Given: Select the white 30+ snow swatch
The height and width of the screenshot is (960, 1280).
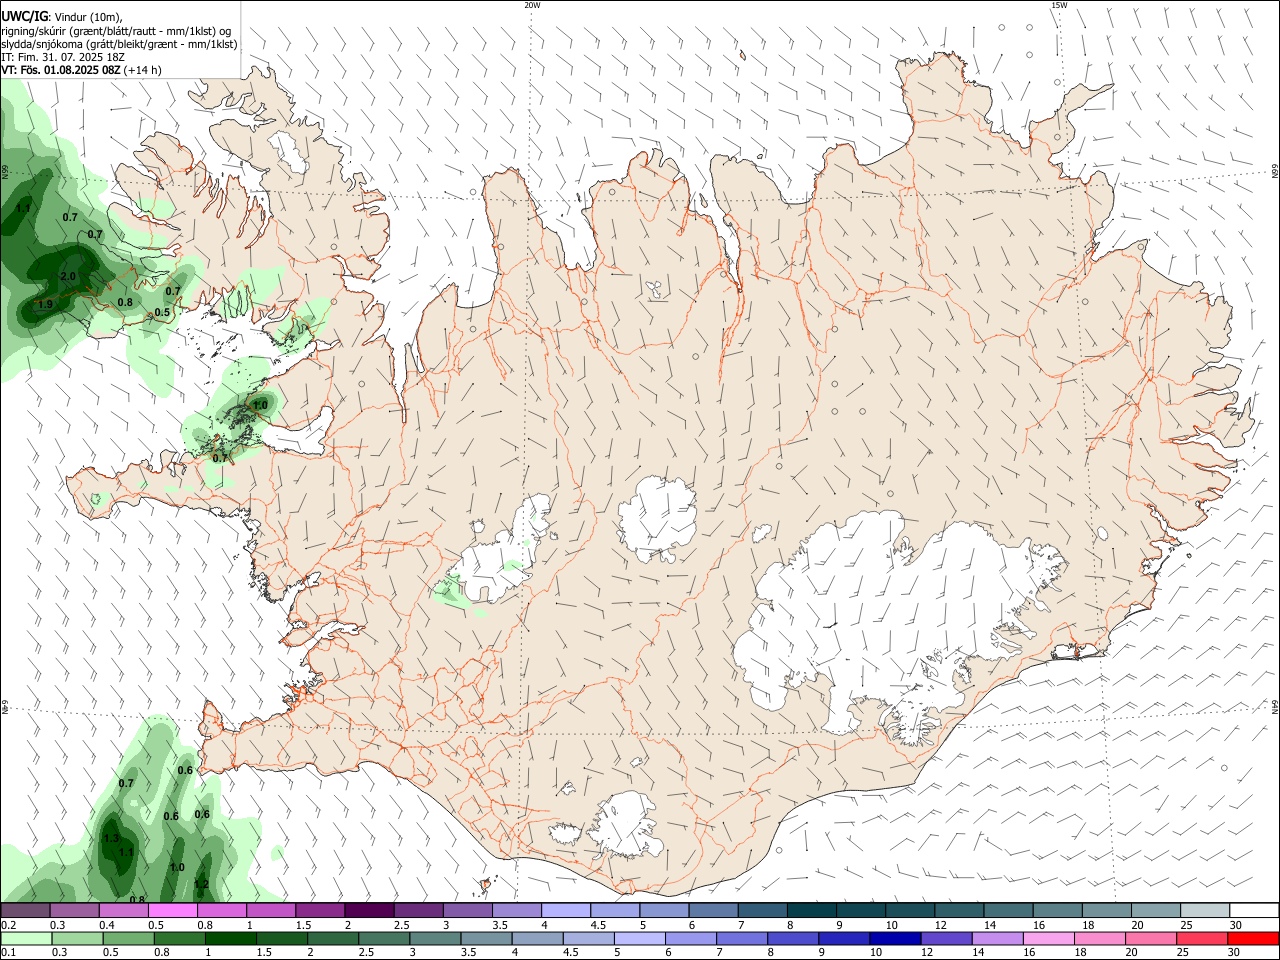Looking at the screenshot, I should (x=1253, y=911).
